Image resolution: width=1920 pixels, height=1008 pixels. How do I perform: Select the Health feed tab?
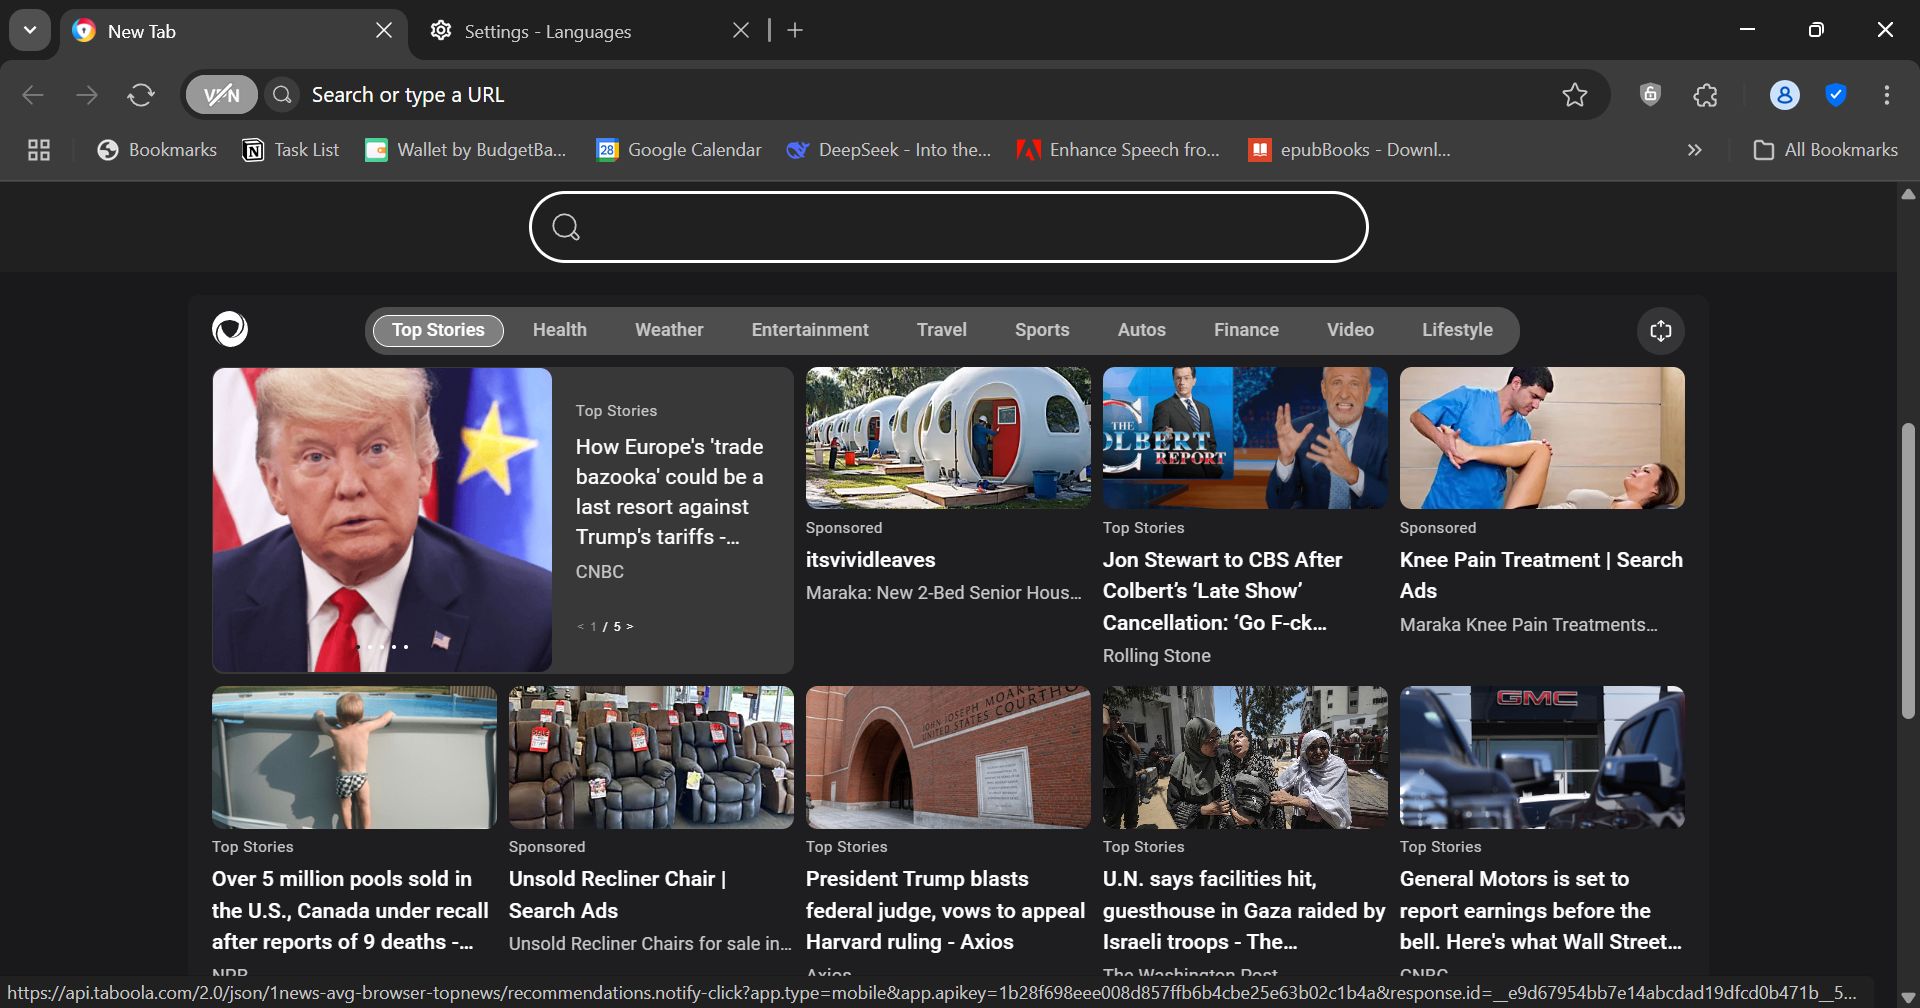tap(560, 330)
